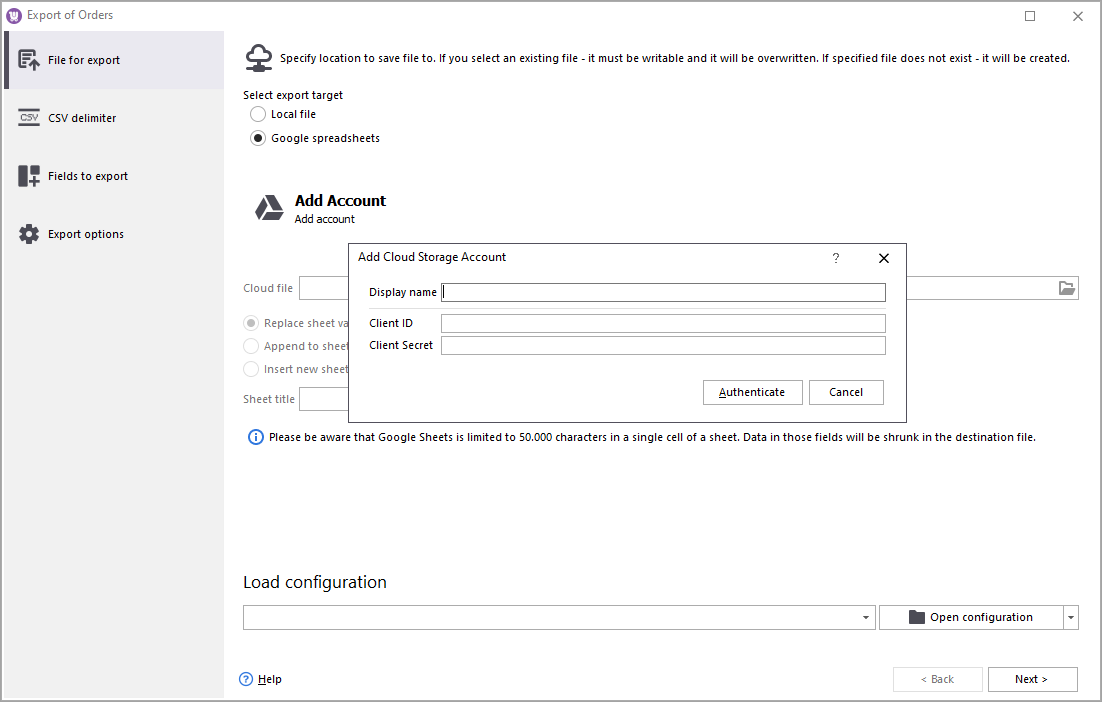Click the Client Secret input field

tap(663, 345)
